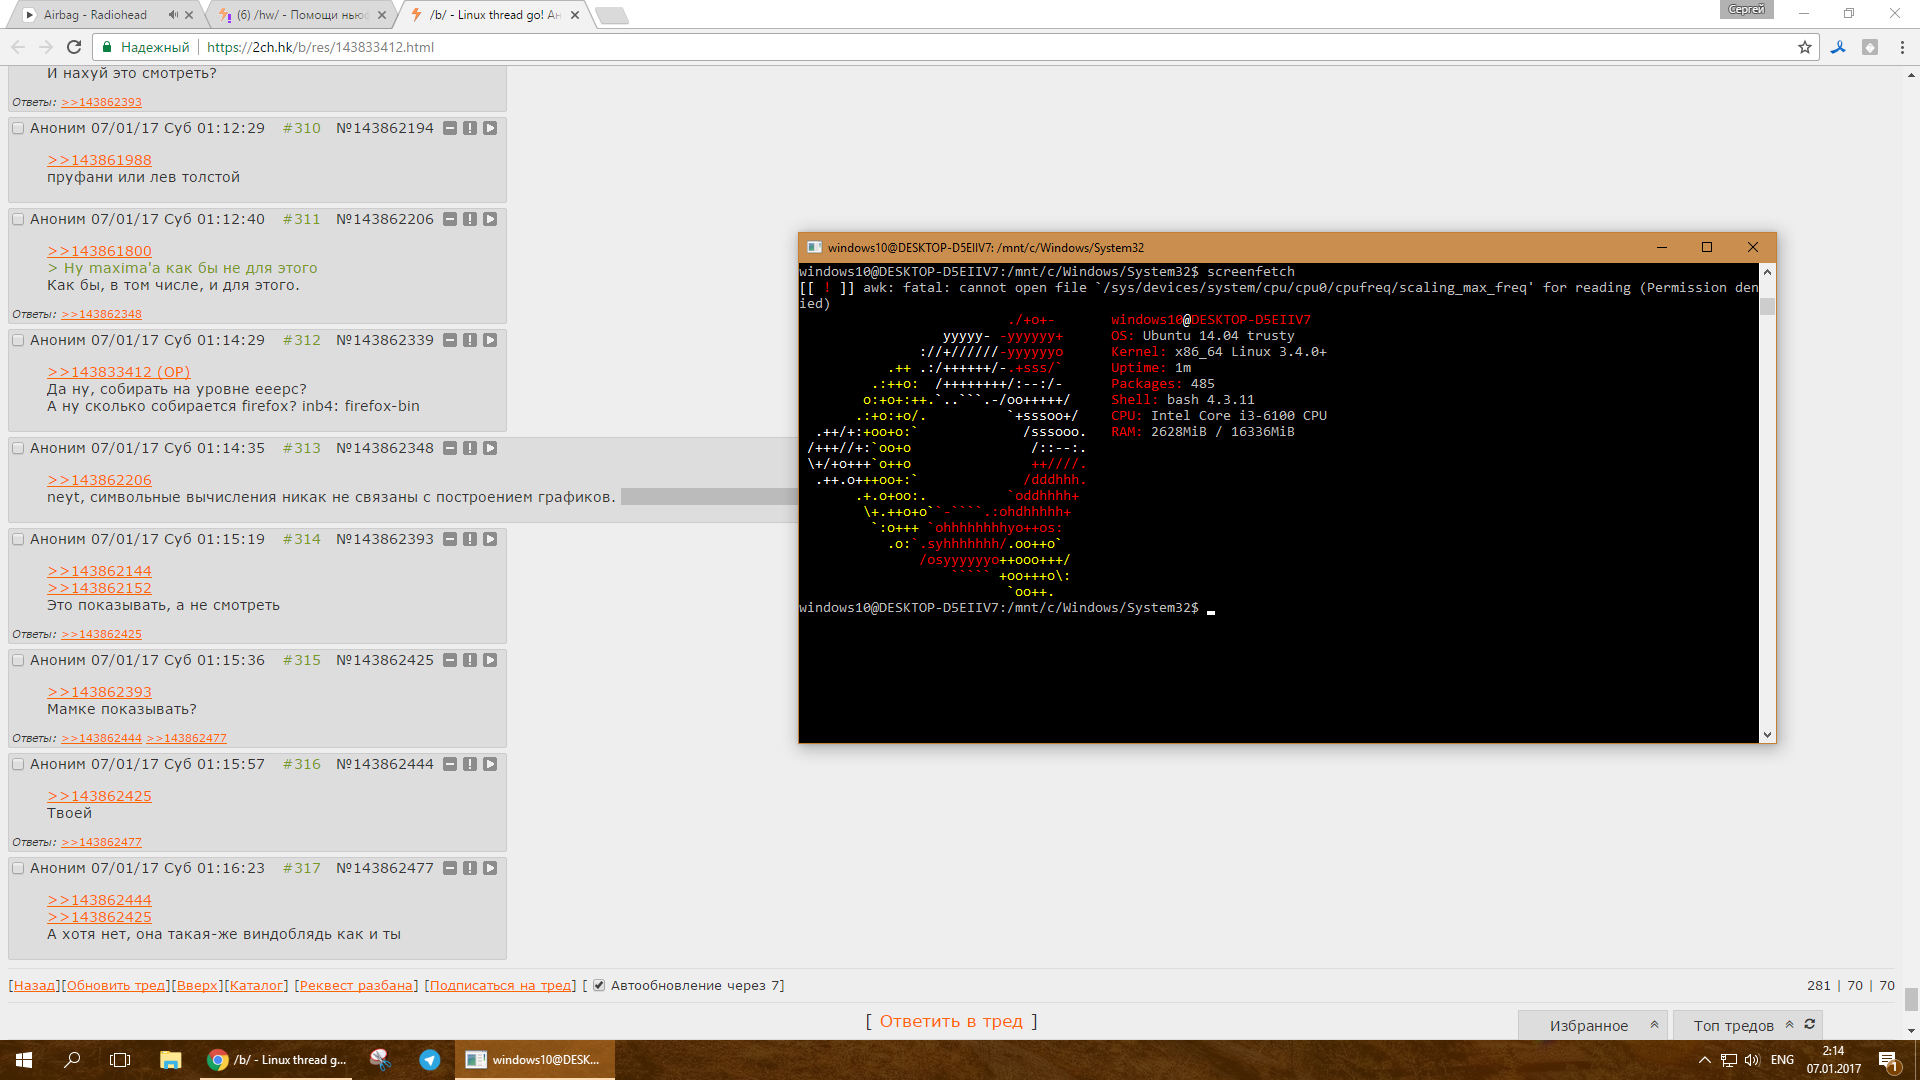Refresh the Топ тредов list

tap(1810, 1025)
